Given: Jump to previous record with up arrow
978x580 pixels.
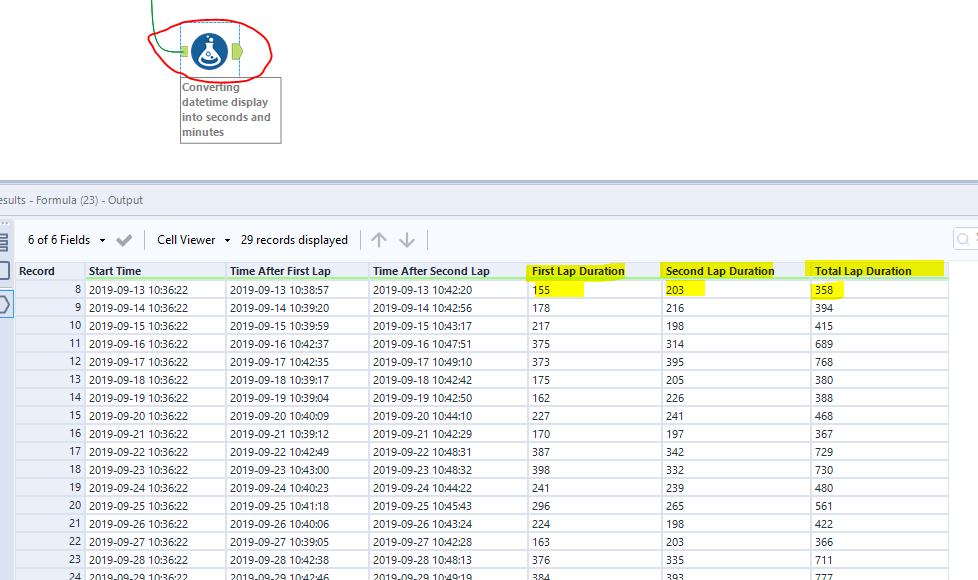Looking at the screenshot, I should point(378,240).
